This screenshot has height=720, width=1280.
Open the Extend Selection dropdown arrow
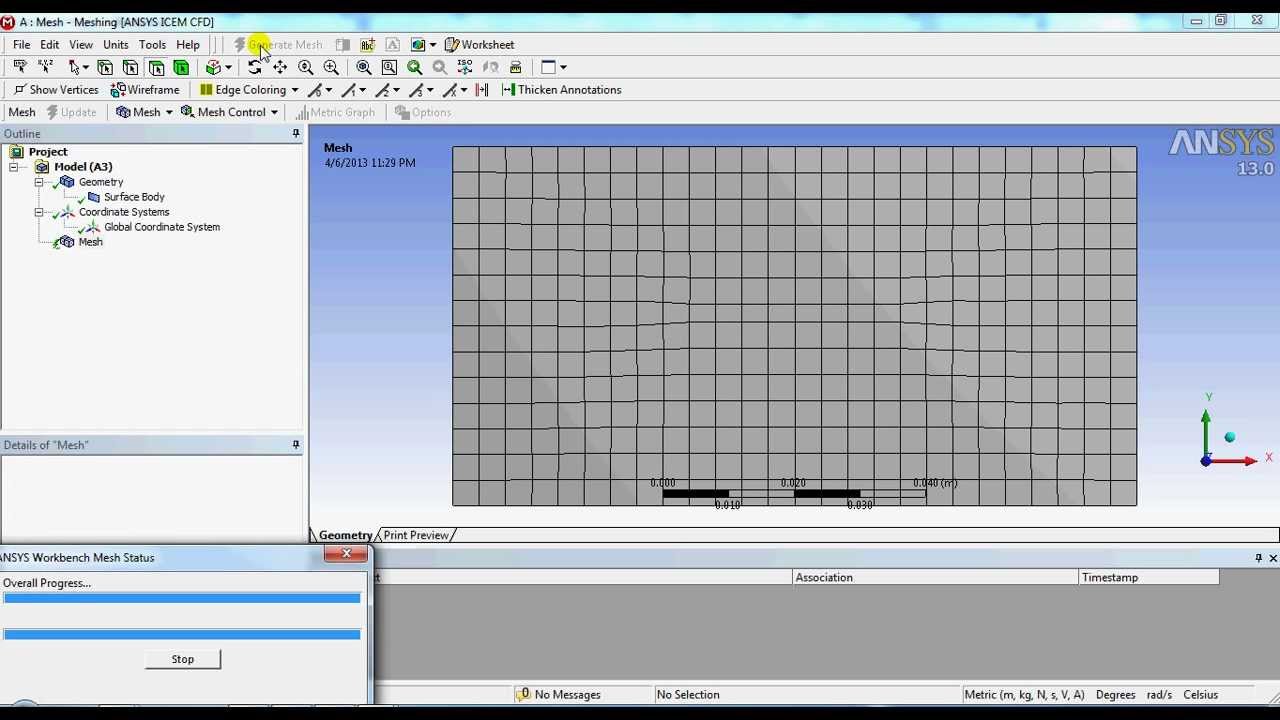[x=228, y=67]
